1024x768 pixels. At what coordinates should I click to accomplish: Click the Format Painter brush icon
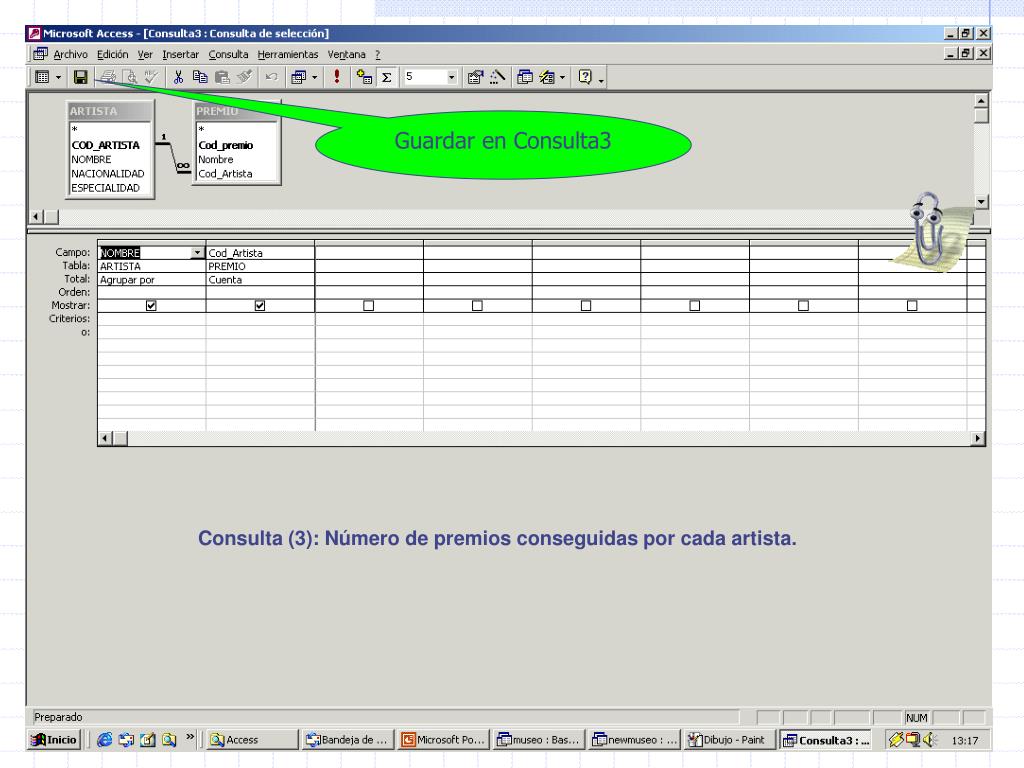tap(245, 77)
